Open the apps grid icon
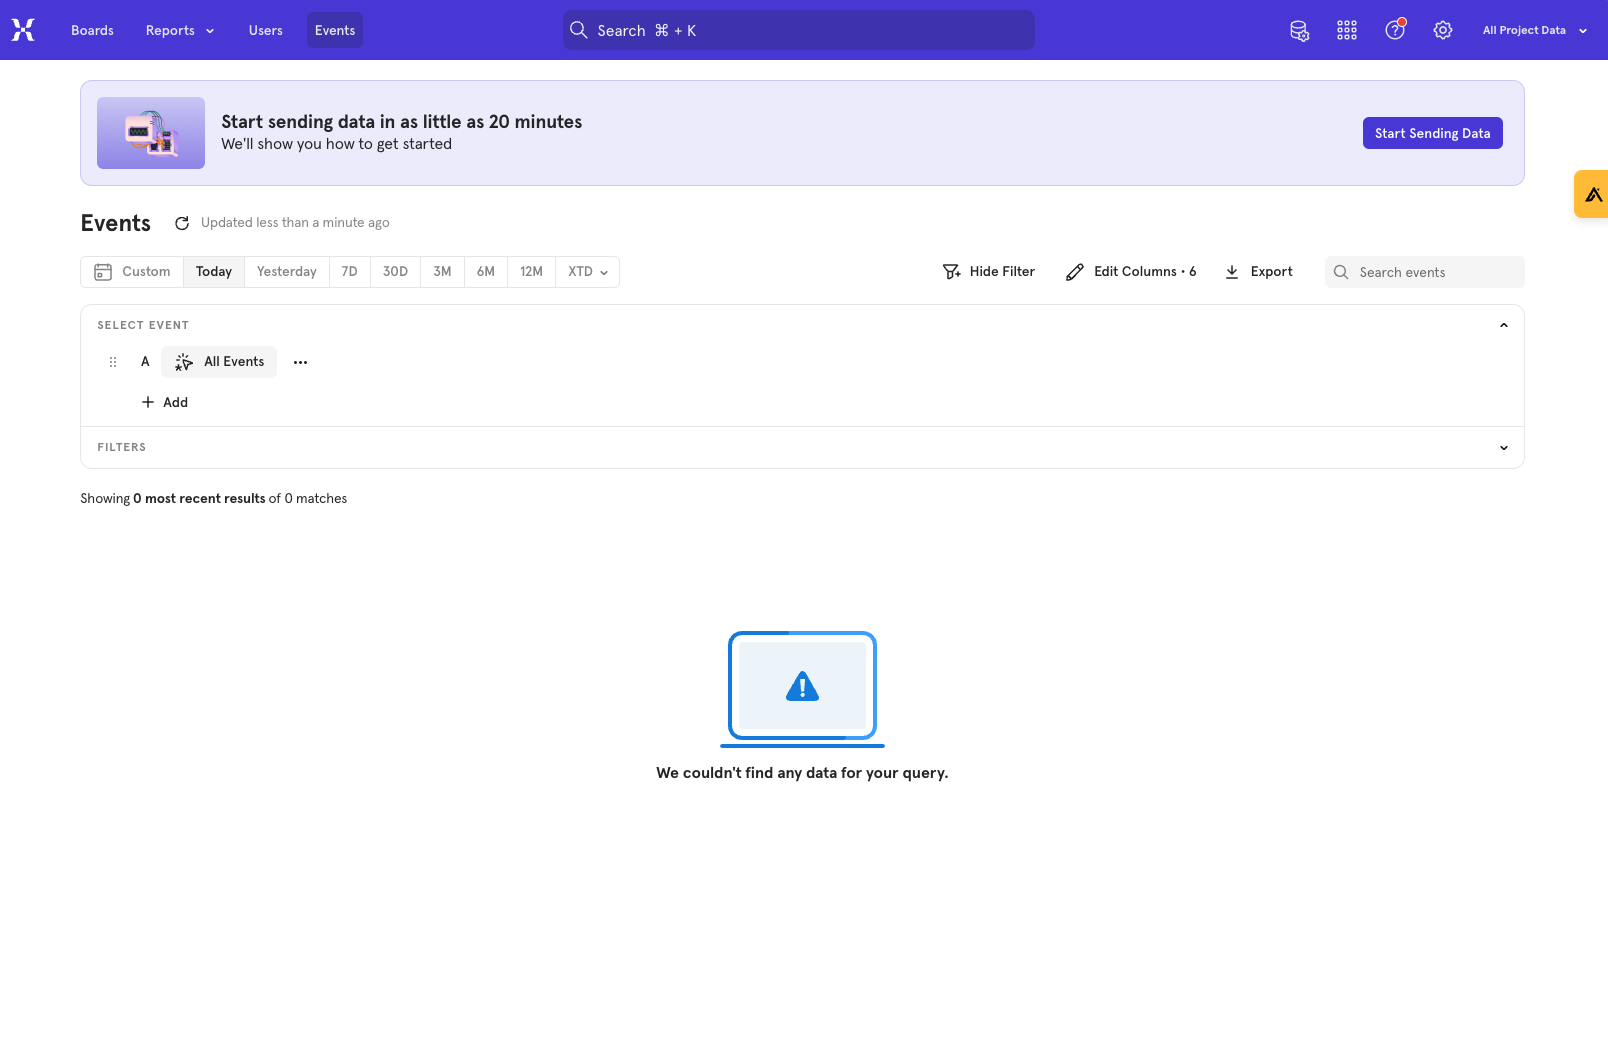 click(1347, 30)
